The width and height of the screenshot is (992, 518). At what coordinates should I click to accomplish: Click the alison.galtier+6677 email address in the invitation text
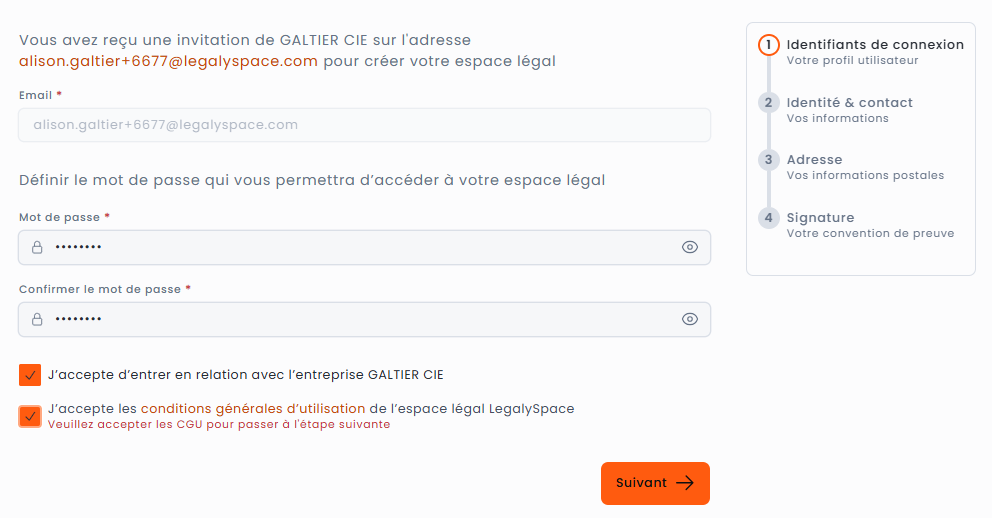(168, 61)
